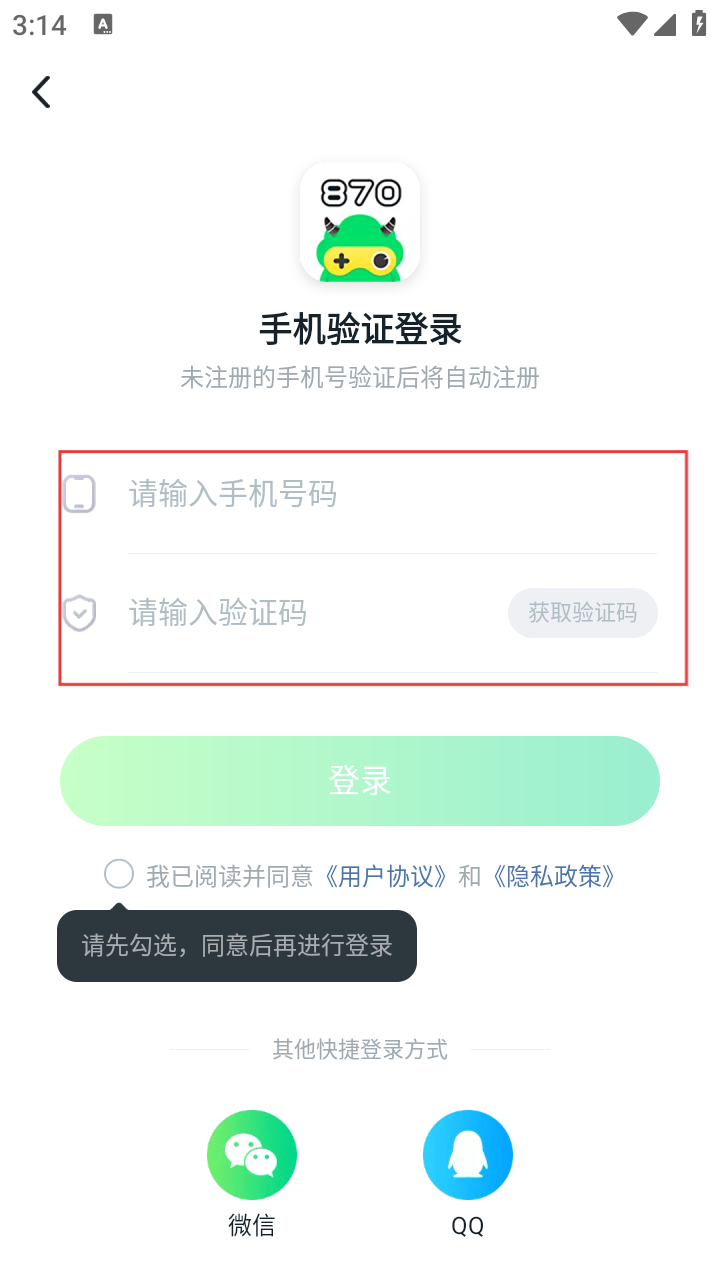Tap the cellular signal icon
The width and height of the screenshot is (720, 1280).
click(x=665, y=24)
